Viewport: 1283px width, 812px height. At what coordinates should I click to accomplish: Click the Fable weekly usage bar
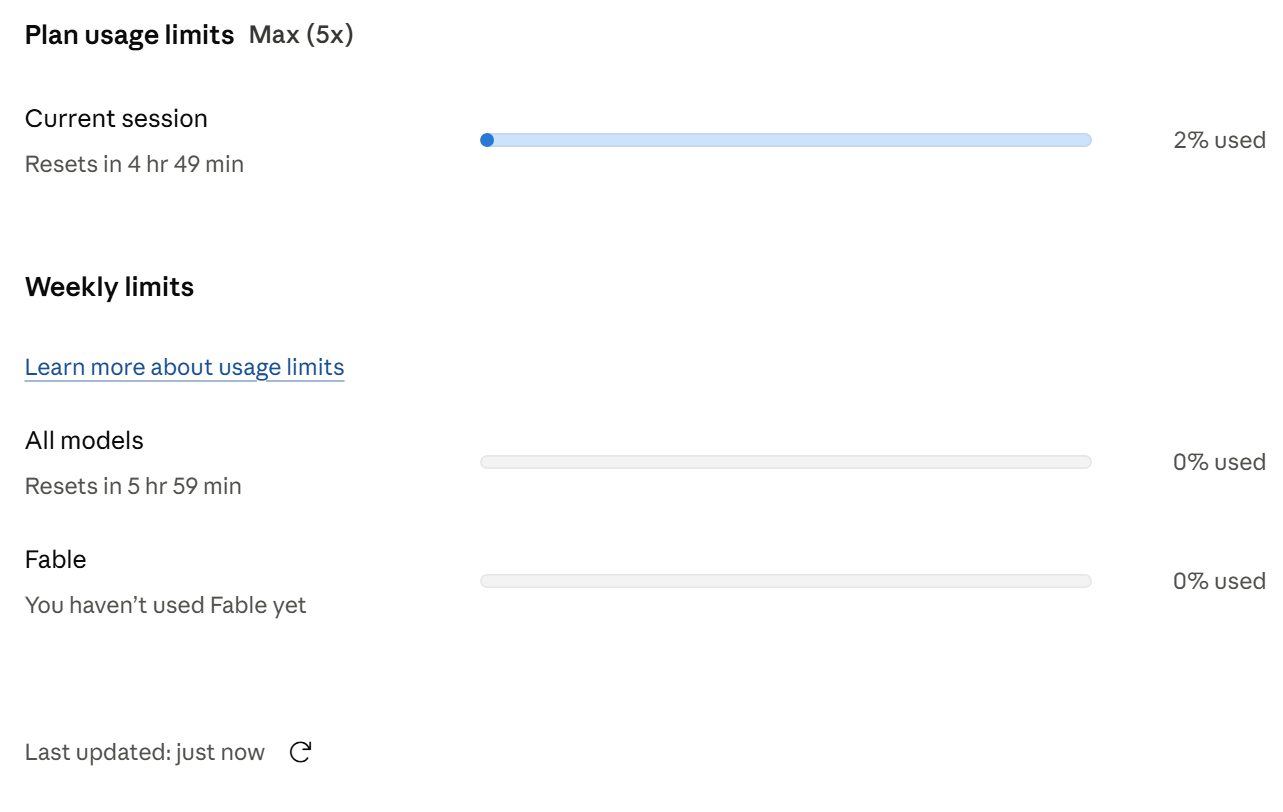(x=786, y=581)
